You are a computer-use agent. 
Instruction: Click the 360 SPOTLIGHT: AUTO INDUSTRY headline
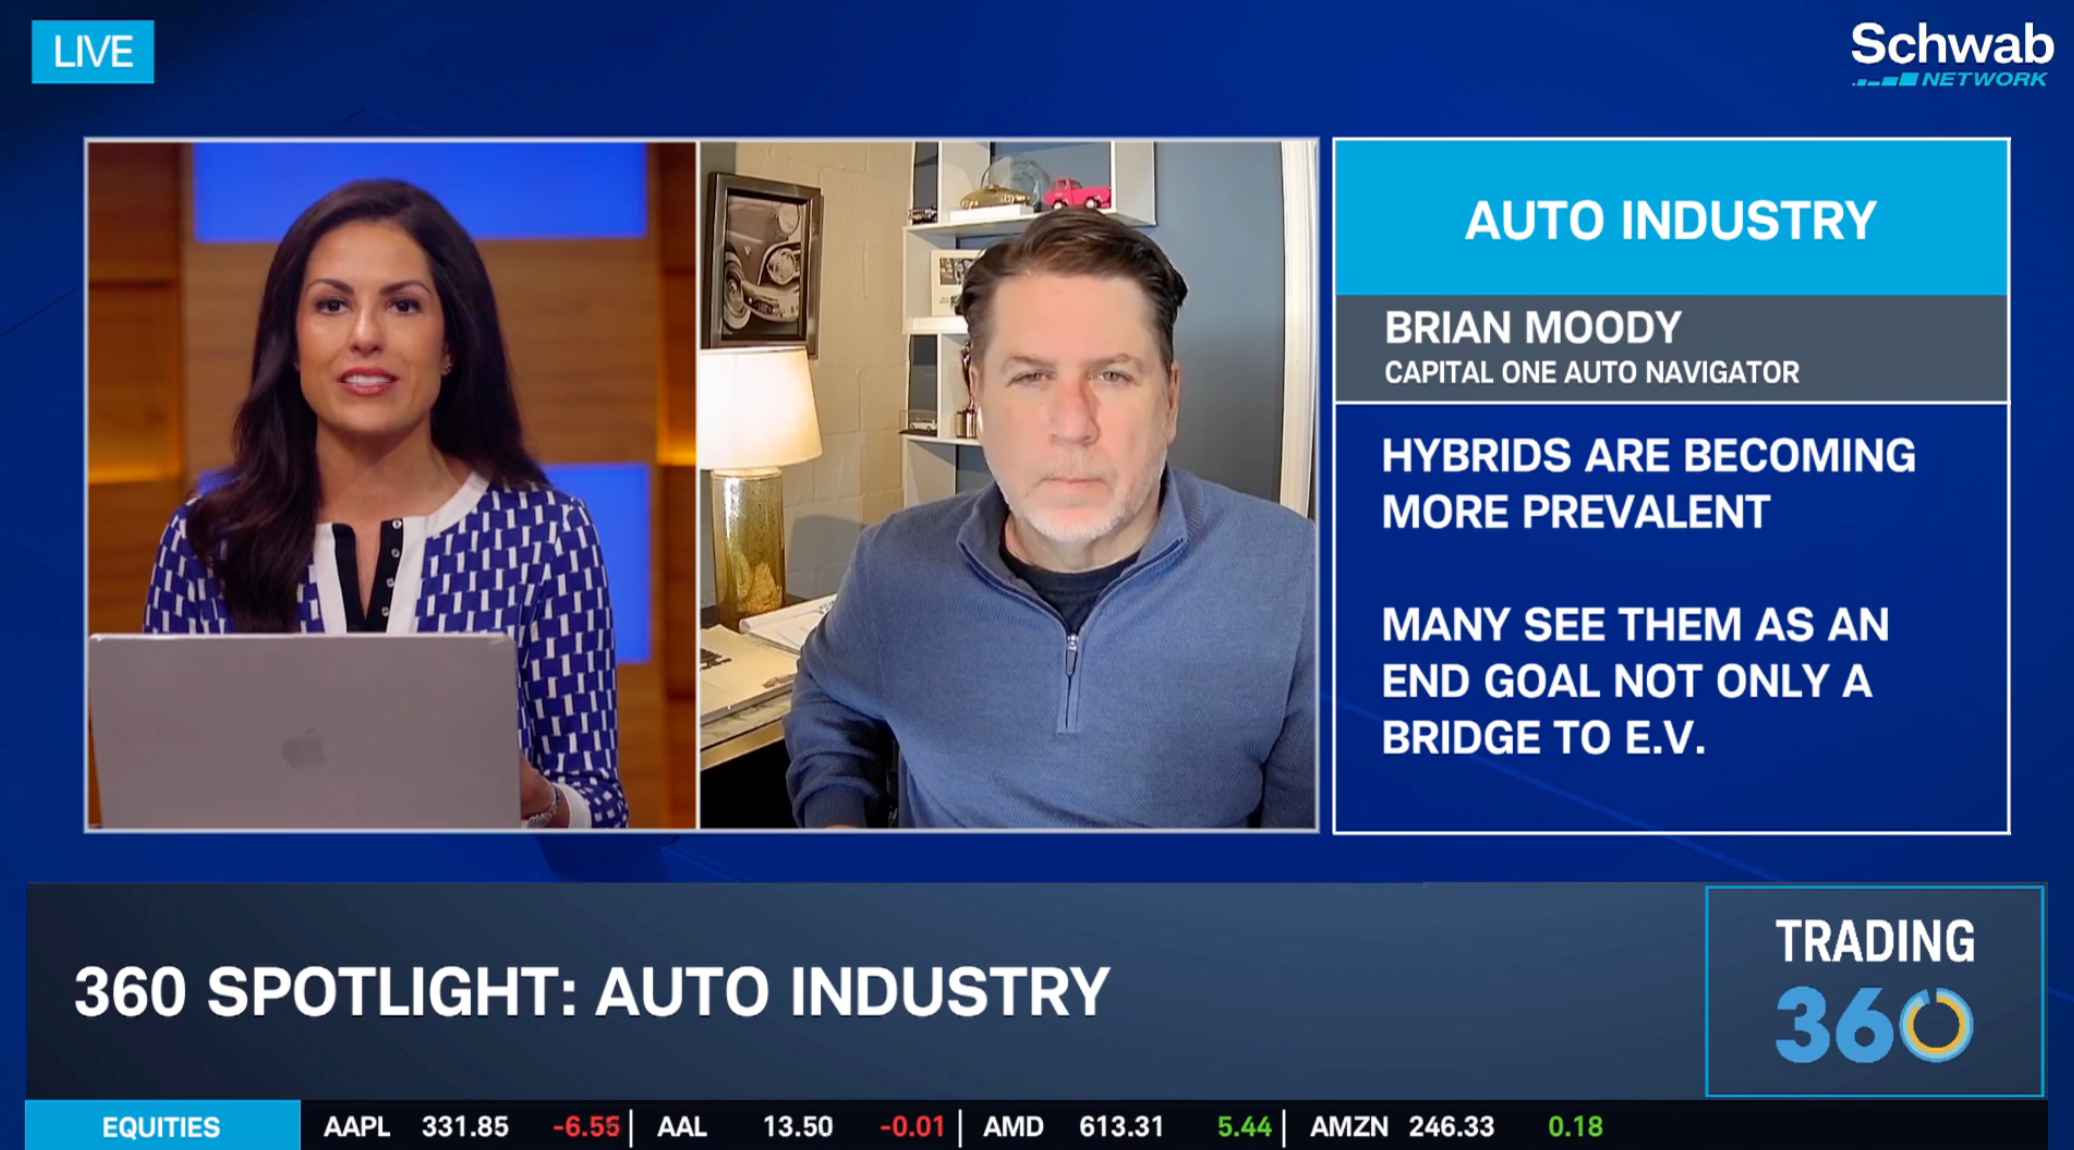click(592, 992)
